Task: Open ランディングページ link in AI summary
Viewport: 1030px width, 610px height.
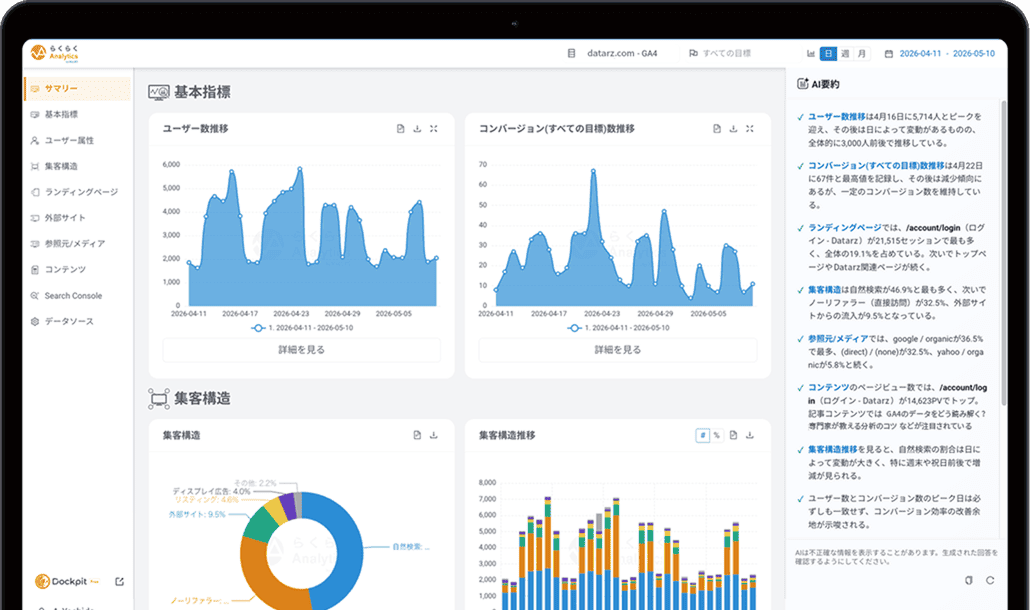Action: point(845,228)
